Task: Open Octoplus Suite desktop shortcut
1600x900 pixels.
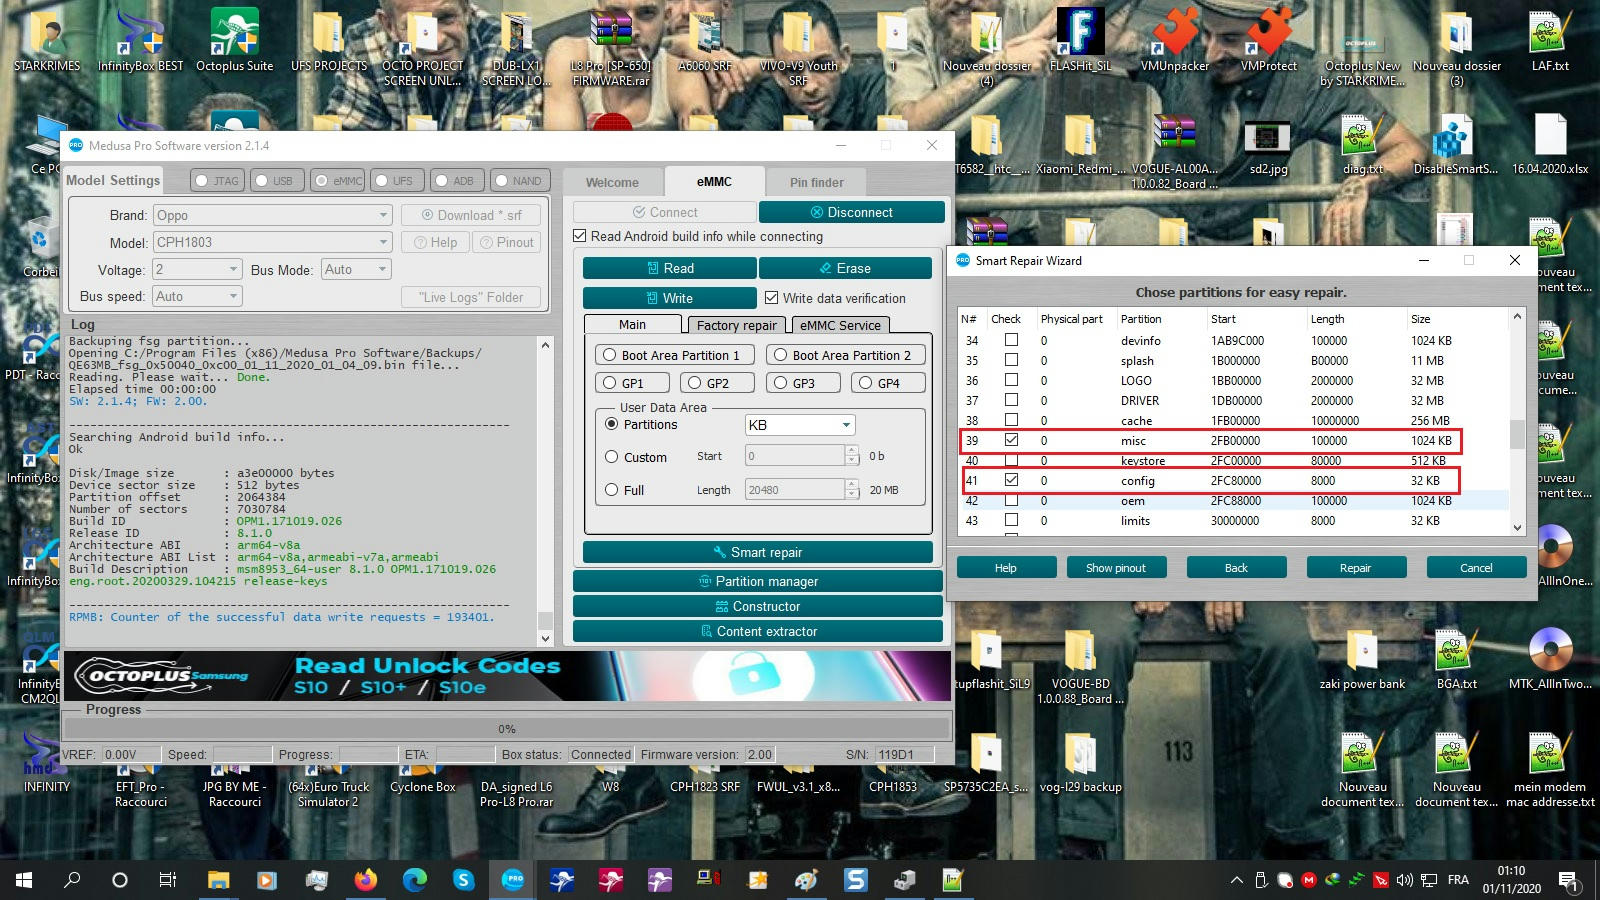Action: tap(234, 40)
